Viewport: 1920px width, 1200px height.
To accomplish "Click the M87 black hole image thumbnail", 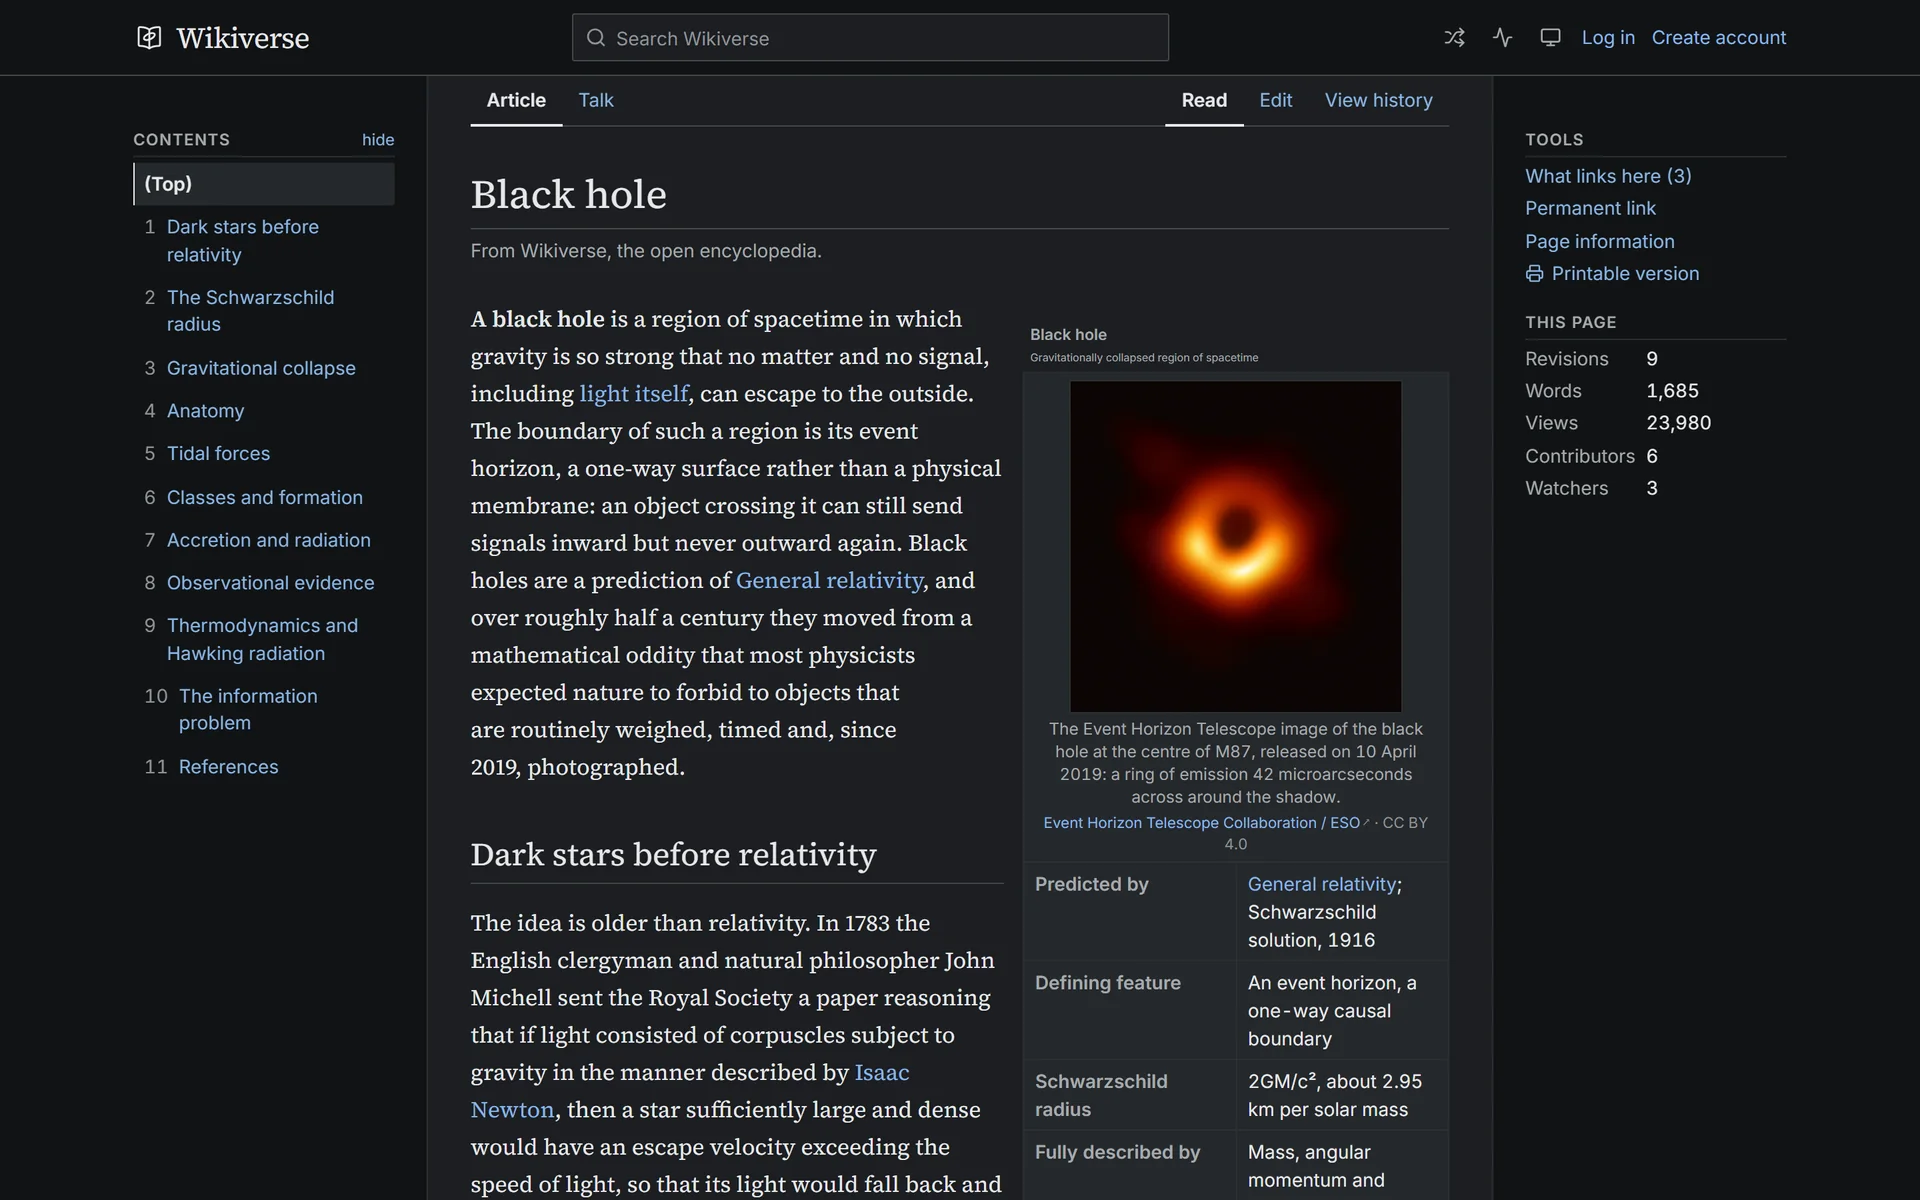I will pyautogui.click(x=1235, y=546).
